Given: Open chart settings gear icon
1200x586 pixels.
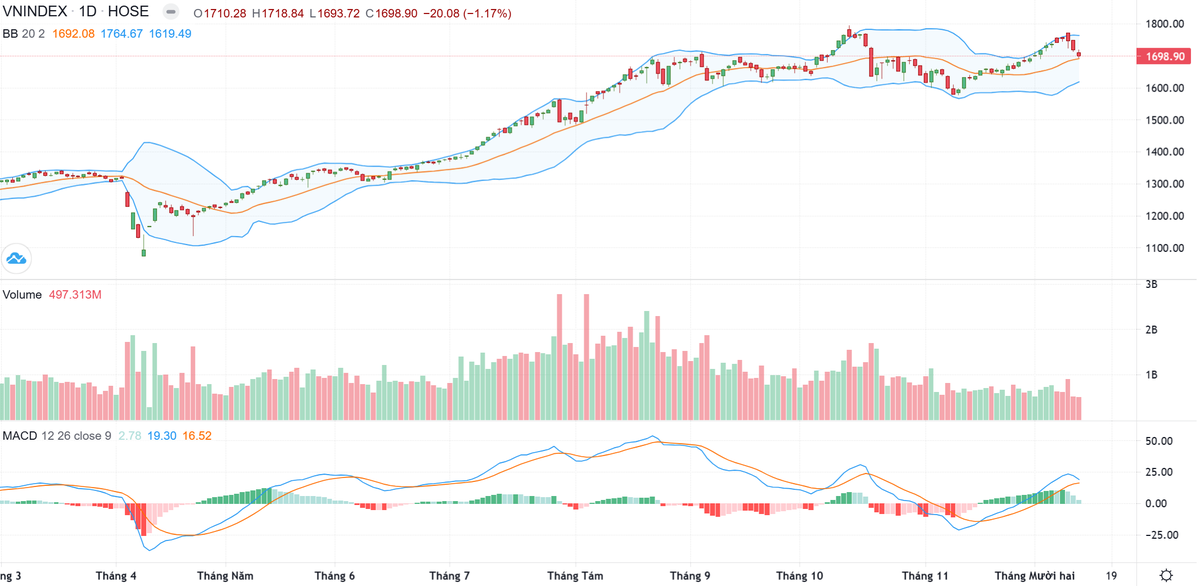Looking at the screenshot, I should [1167, 575].
